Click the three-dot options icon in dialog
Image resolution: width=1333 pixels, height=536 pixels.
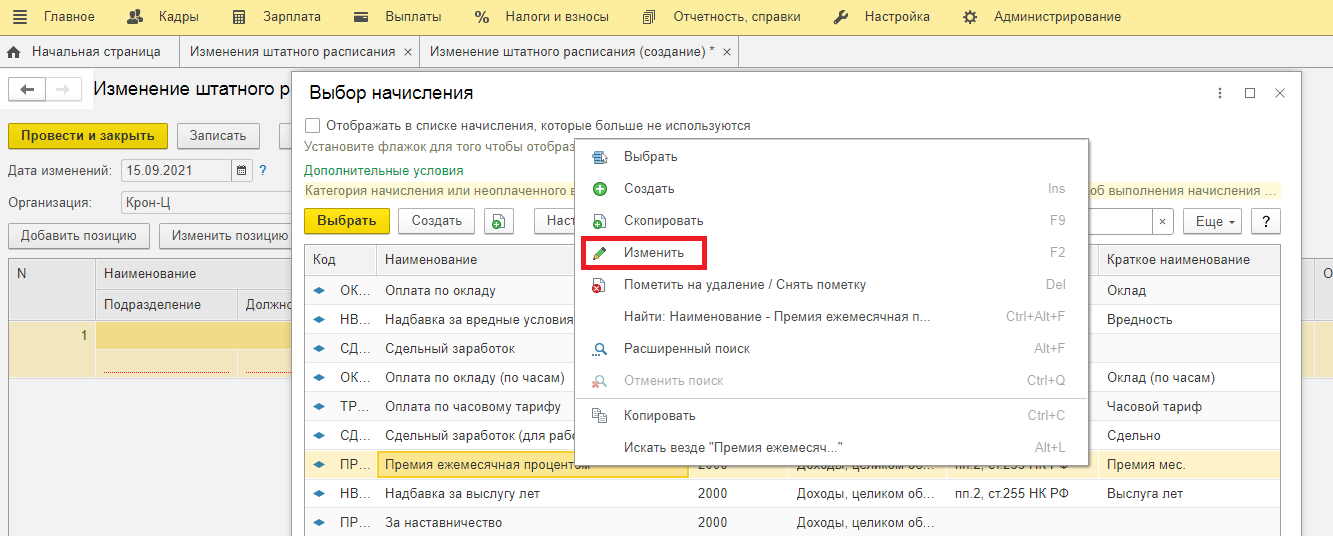1219,93
